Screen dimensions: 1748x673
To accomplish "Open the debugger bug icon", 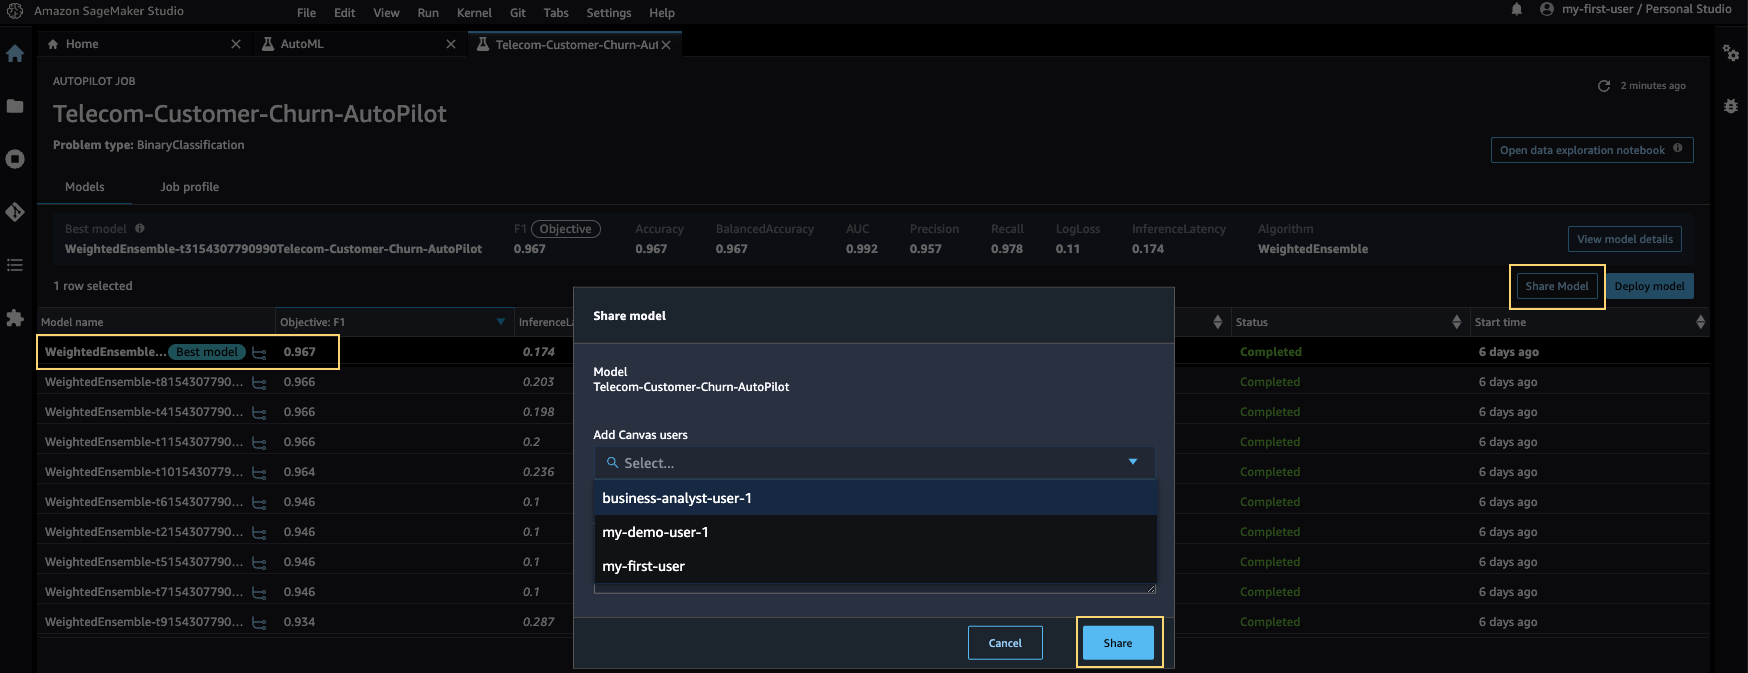I will coord(1731,106).
